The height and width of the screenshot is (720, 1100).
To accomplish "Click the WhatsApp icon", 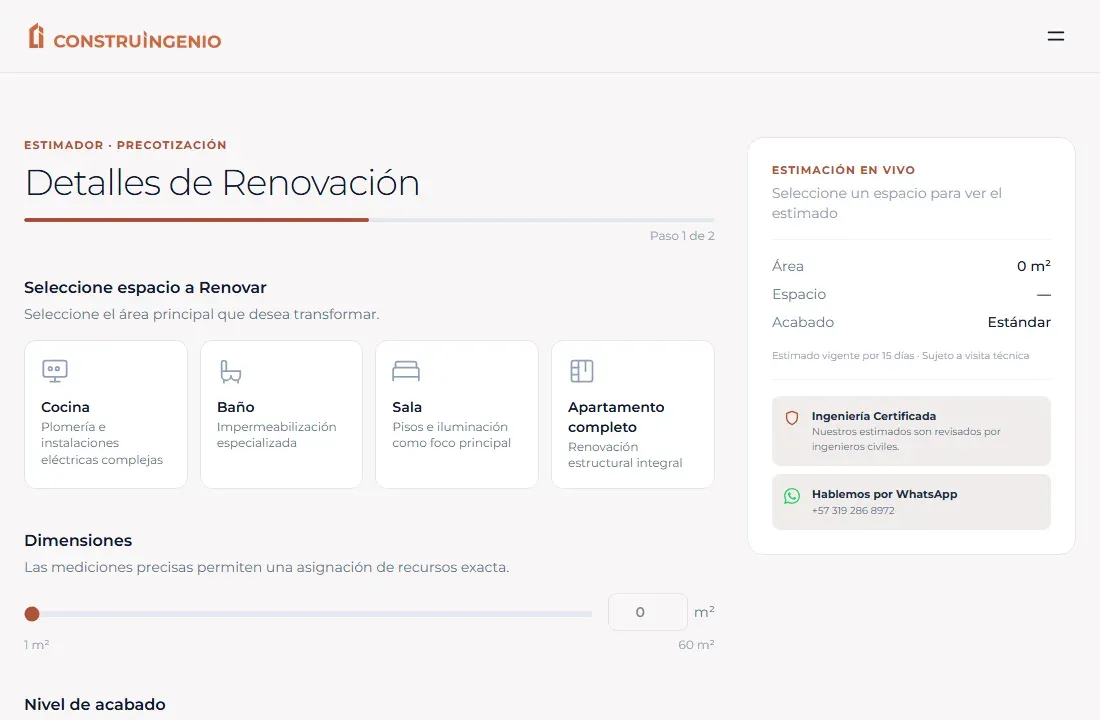I will tap(791, 496).
